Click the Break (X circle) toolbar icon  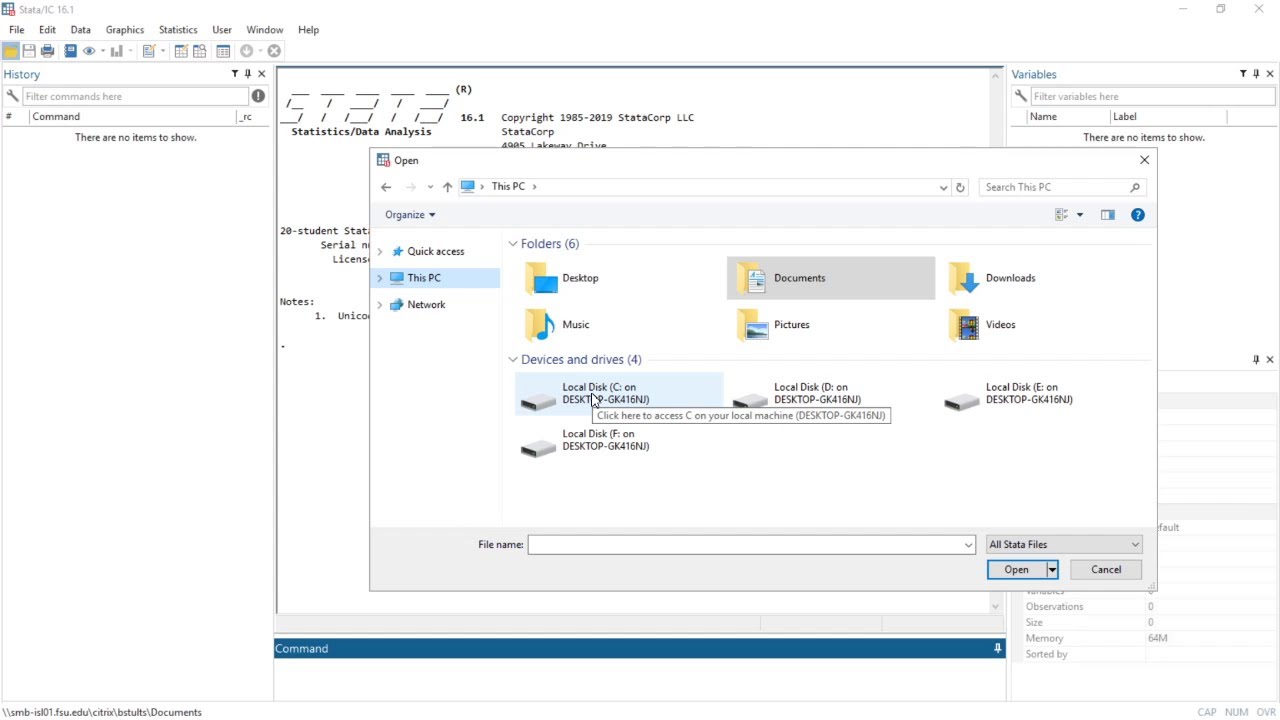[274, 51]
